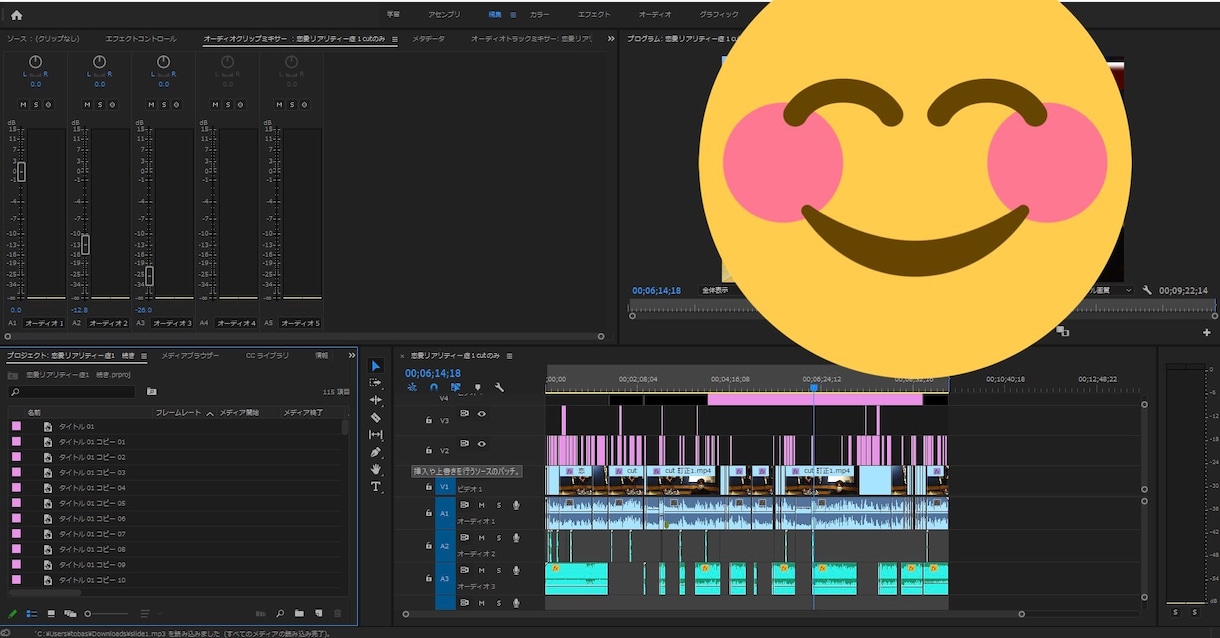The height and width of the screenshot is (638, 1220).
Task: Click the A1 track target button
Action: click(x=445, y=513)
